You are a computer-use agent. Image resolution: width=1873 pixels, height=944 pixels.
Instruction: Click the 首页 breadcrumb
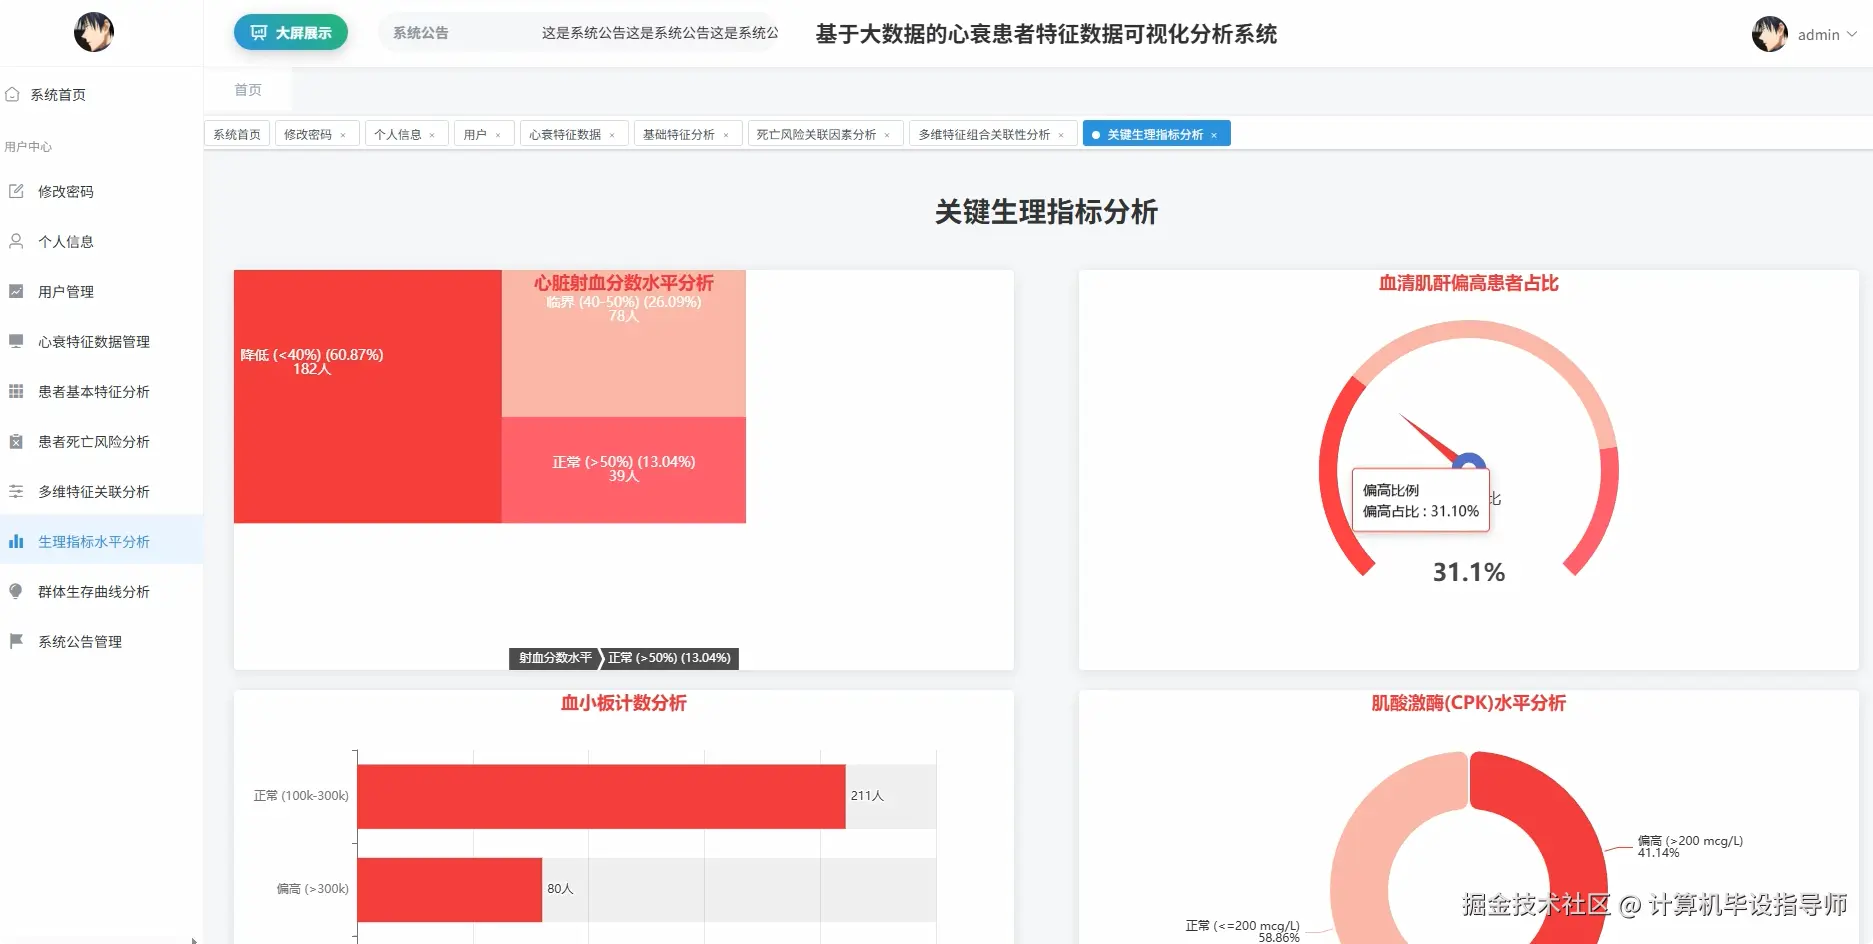(x=248, y=90)
